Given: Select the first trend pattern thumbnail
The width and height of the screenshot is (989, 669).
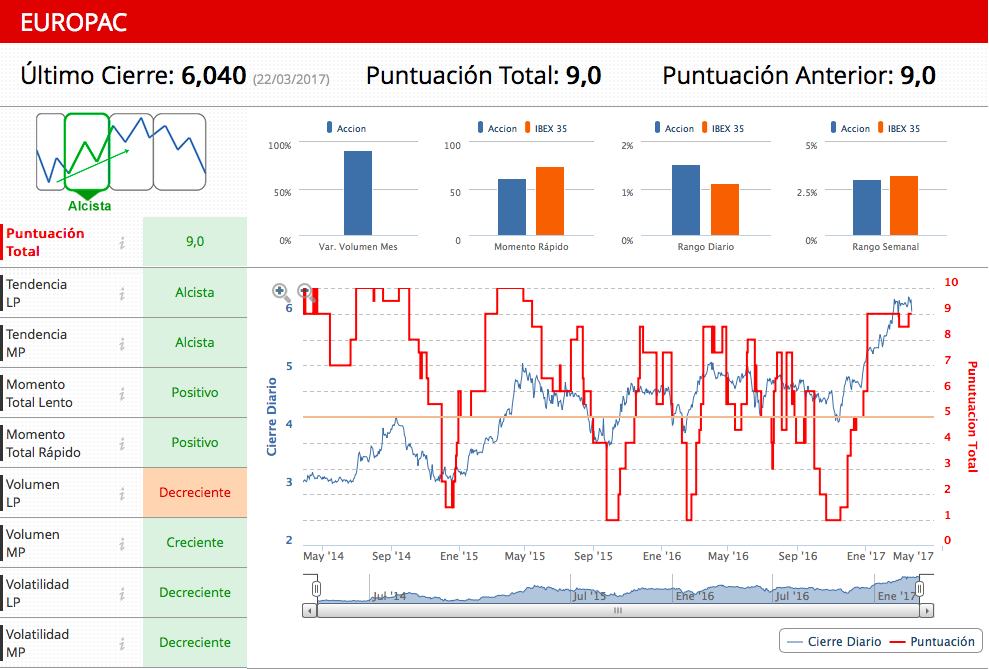Looking at the screenshot, I should point(50,152).
